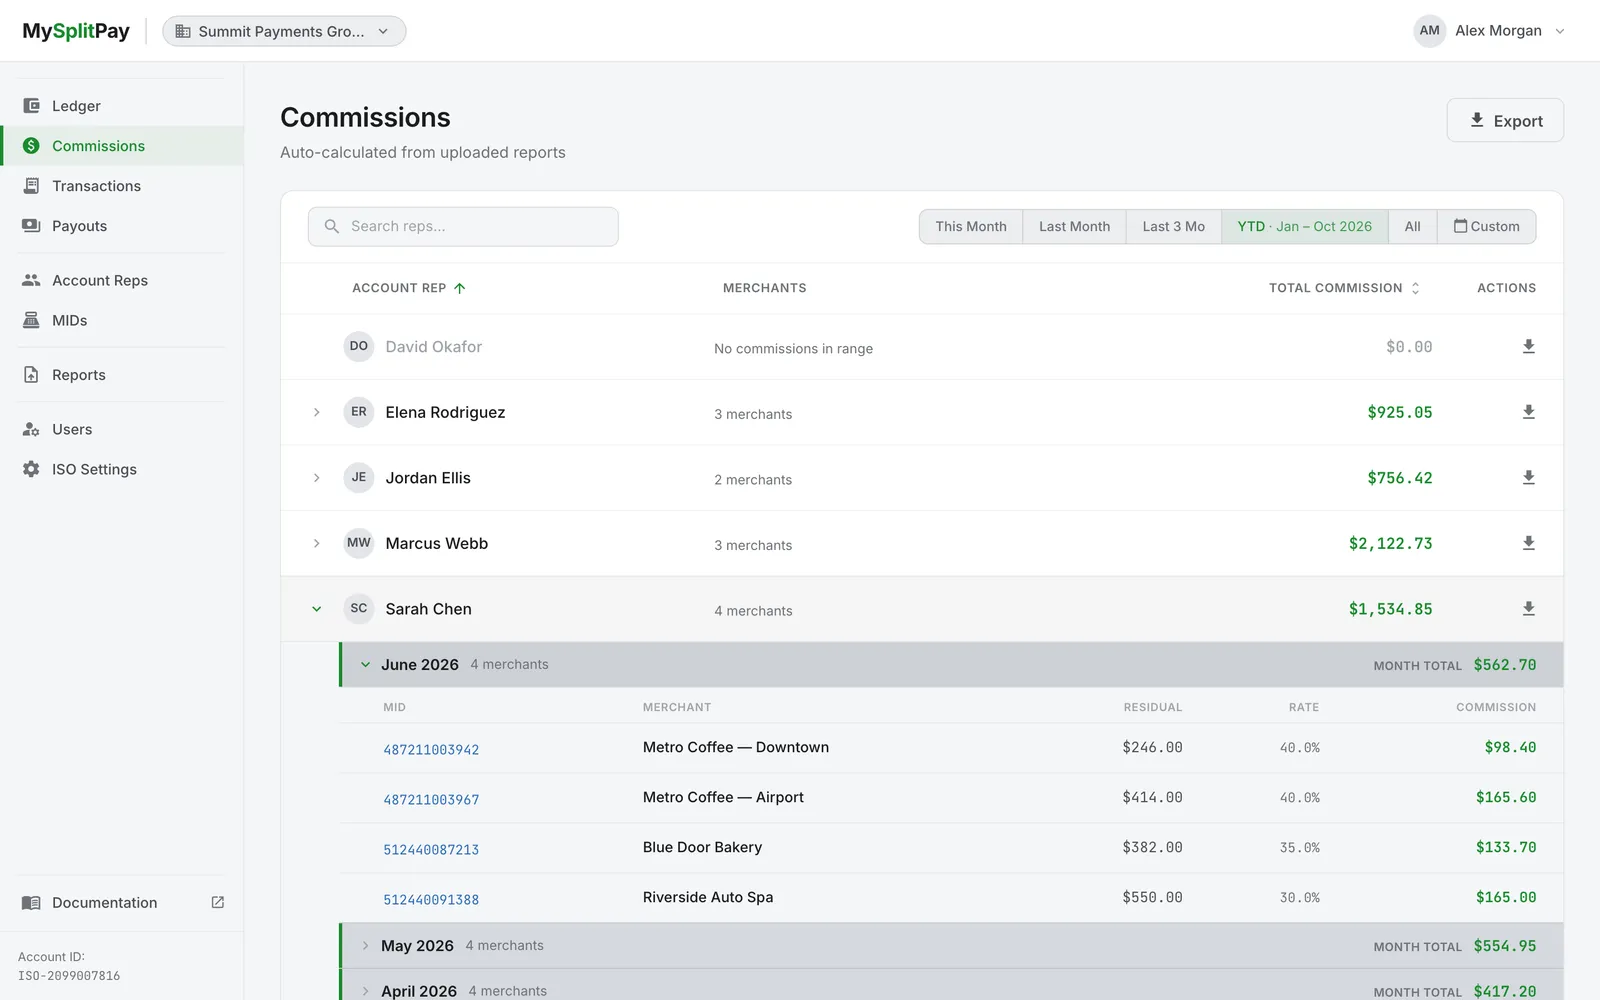
Task: Sort by the Total Commission column
Action: point(1344,288)
